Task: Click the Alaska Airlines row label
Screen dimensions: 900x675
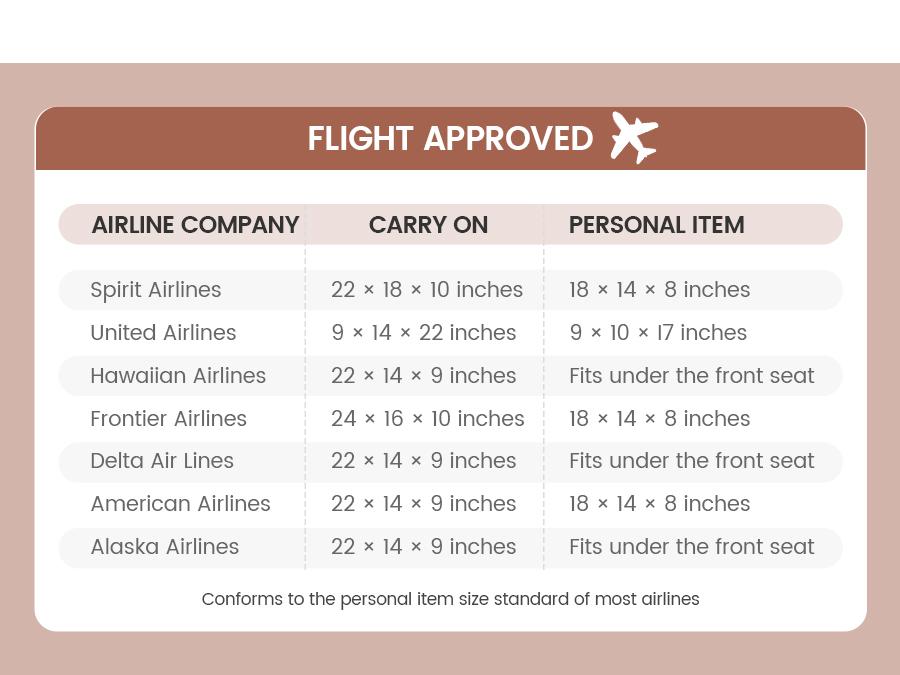Action: click(165, 547)
